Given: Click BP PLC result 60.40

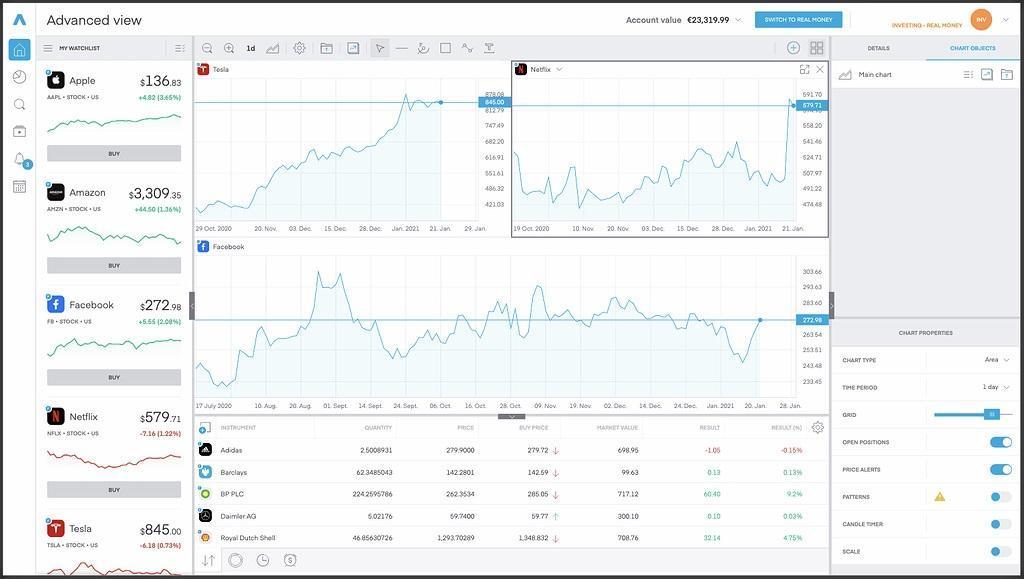Looking at the screenshot, I should tap(712, 494).
